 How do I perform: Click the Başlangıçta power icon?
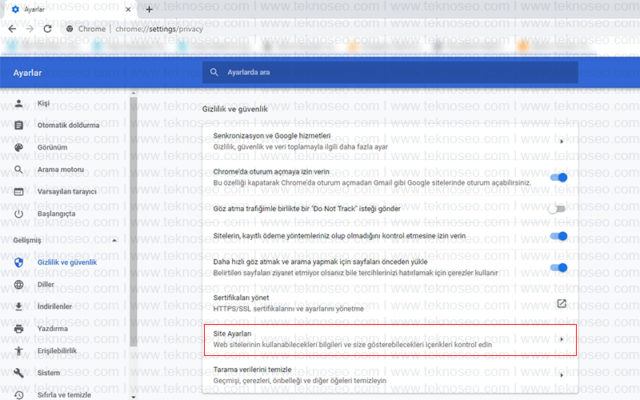click(19, 214)
